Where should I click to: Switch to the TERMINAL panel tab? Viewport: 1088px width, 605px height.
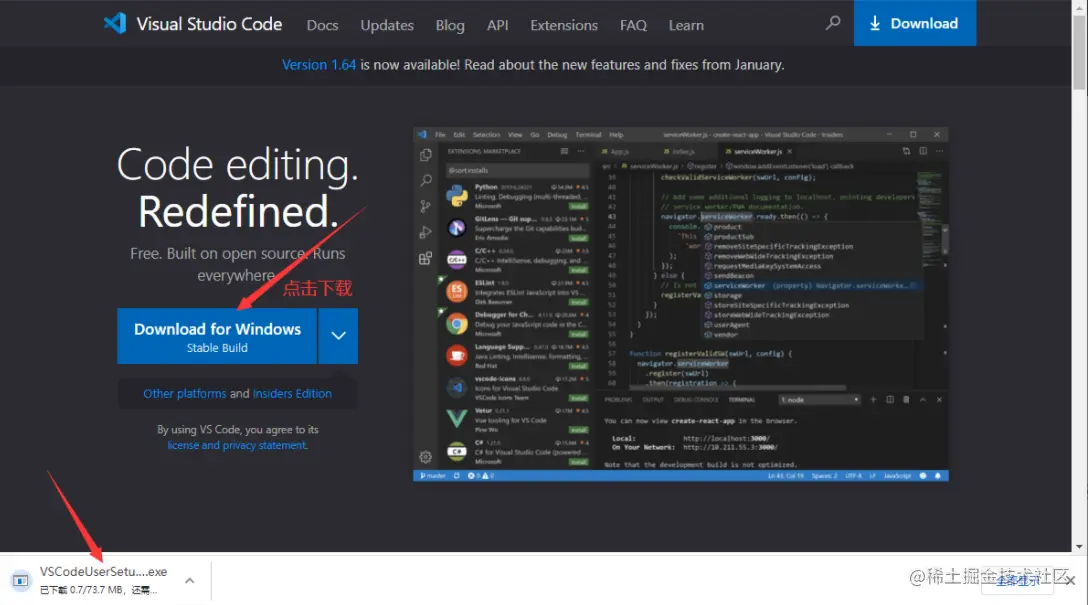point(742,400)
